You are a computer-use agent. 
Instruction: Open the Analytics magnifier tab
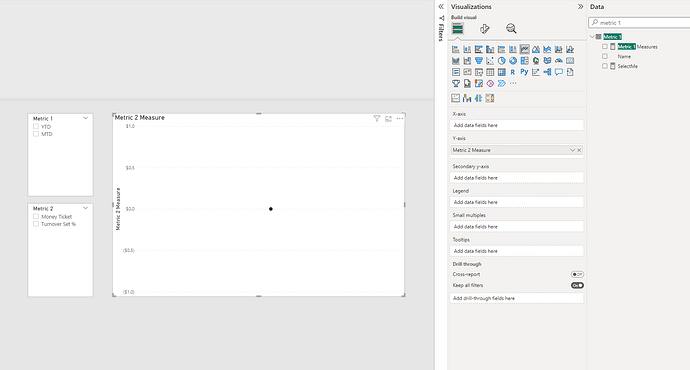[511, 29]
